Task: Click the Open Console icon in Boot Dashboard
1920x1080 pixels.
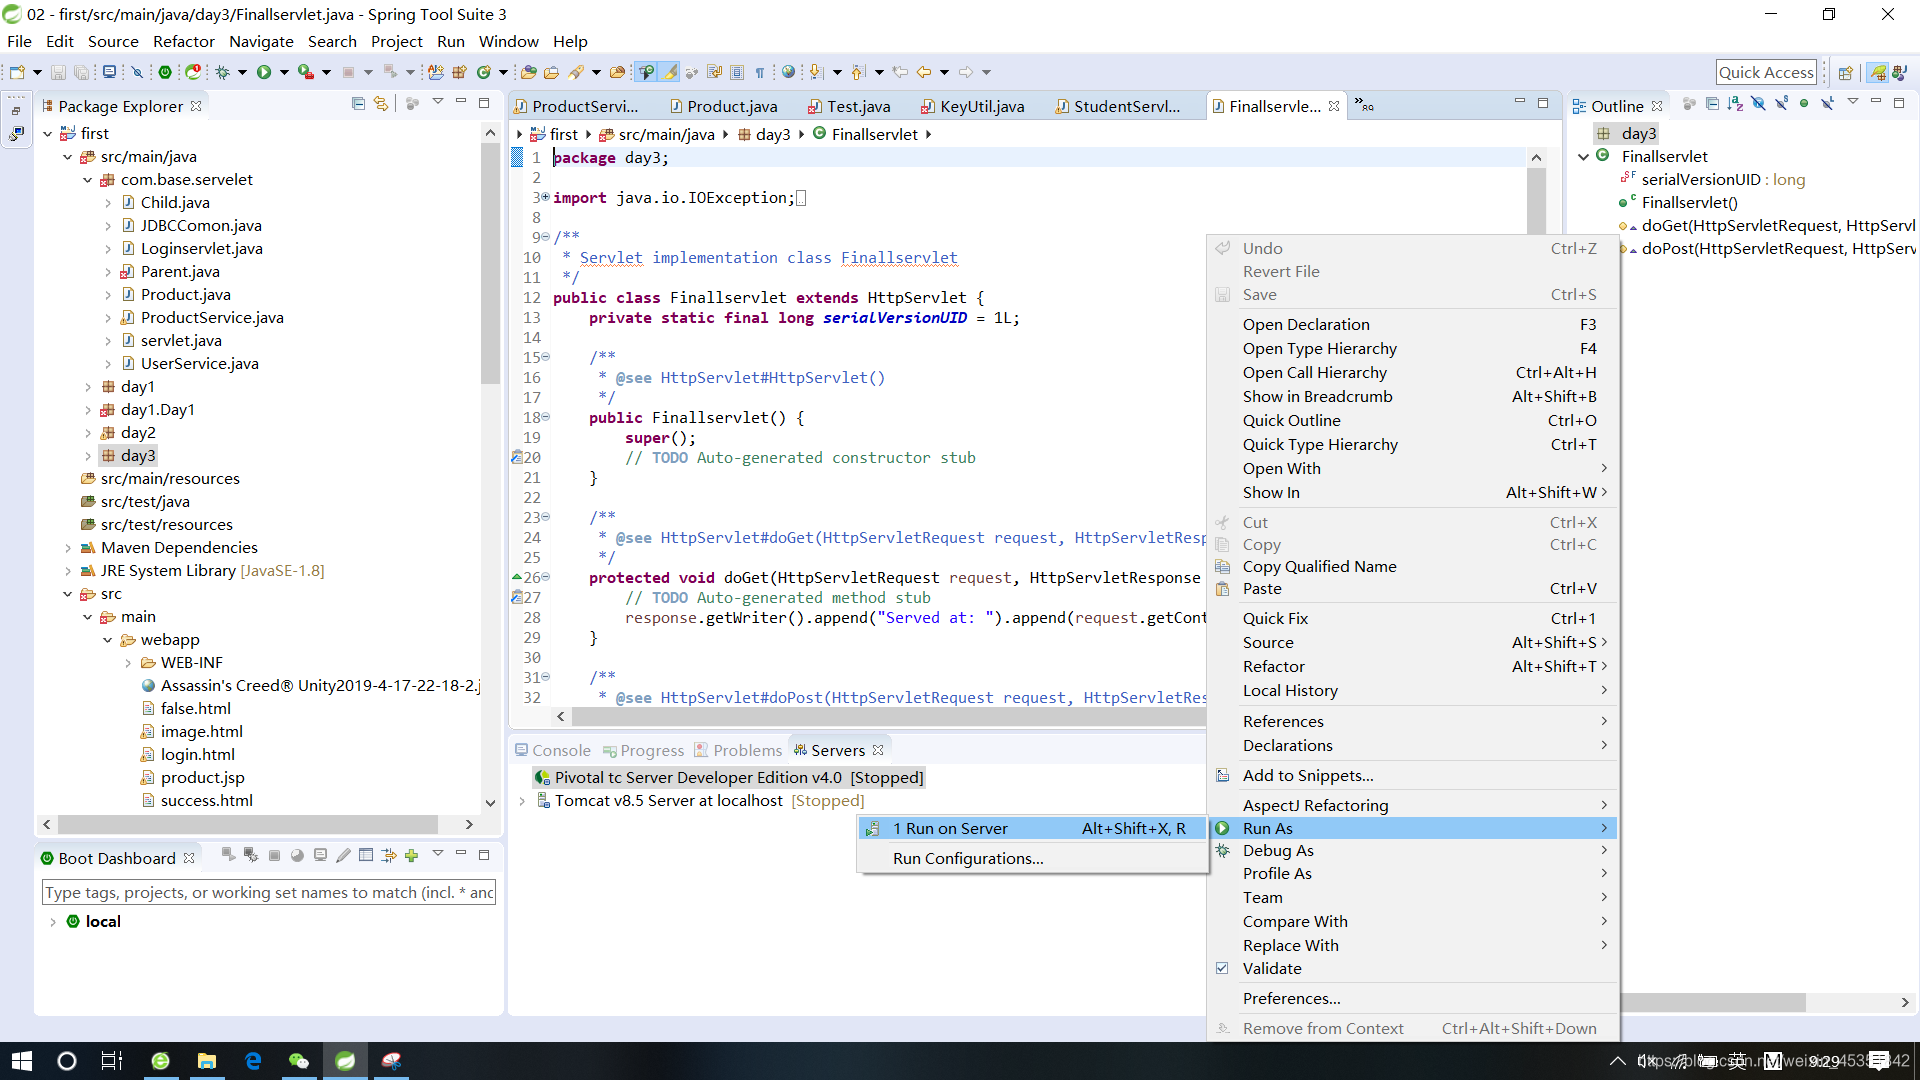Action: coord(320,855)
